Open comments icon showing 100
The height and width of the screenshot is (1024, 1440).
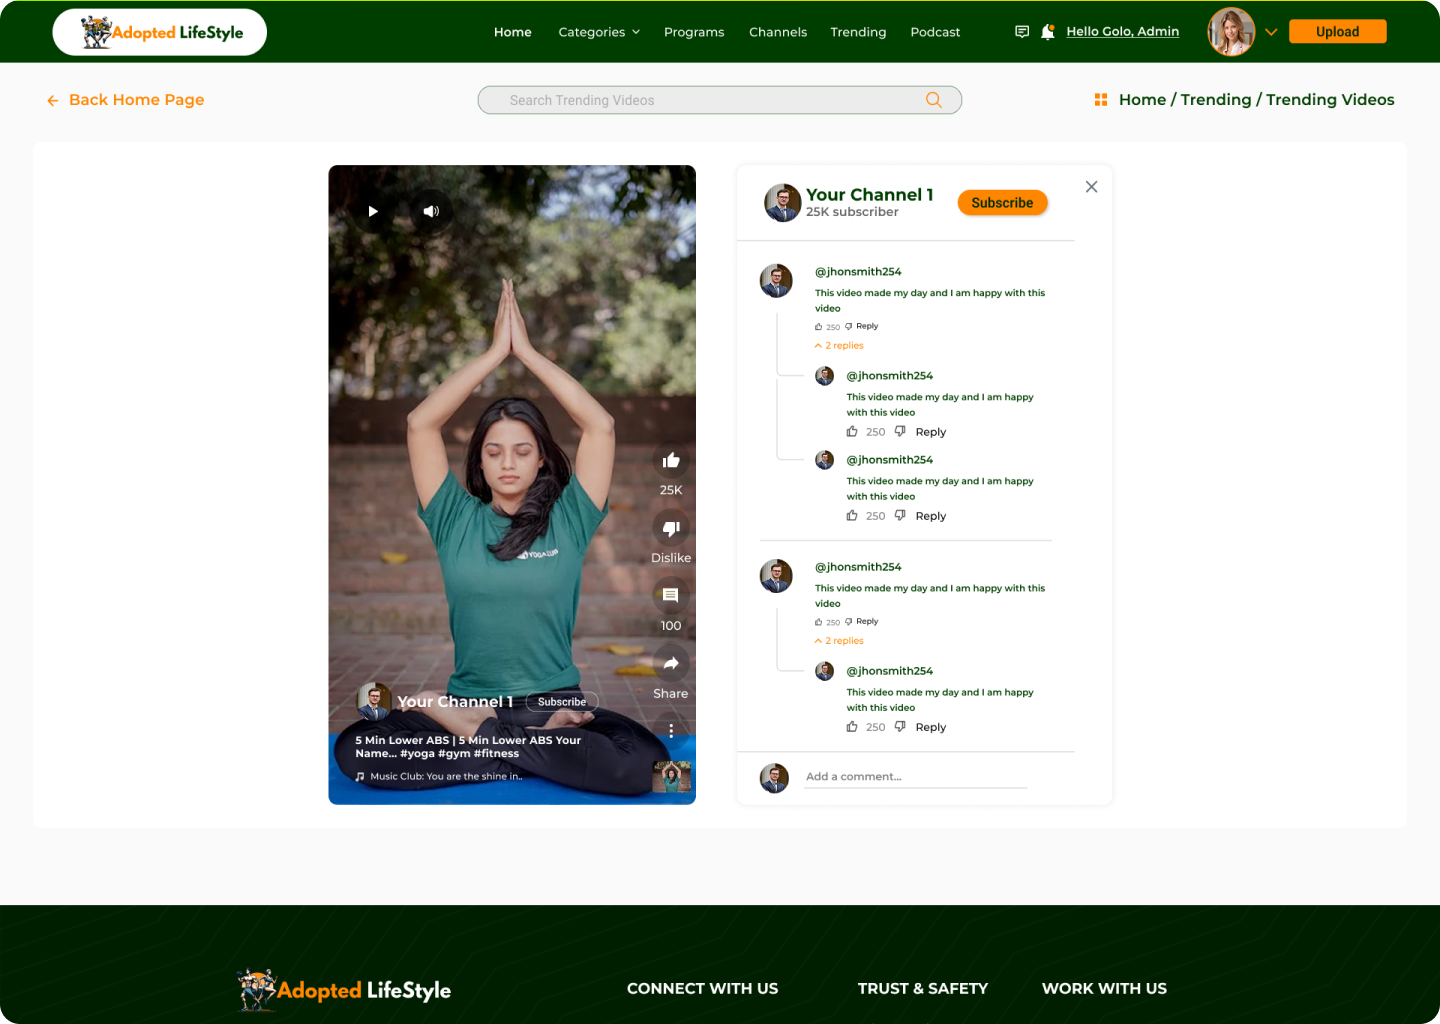tap(671, 596)
